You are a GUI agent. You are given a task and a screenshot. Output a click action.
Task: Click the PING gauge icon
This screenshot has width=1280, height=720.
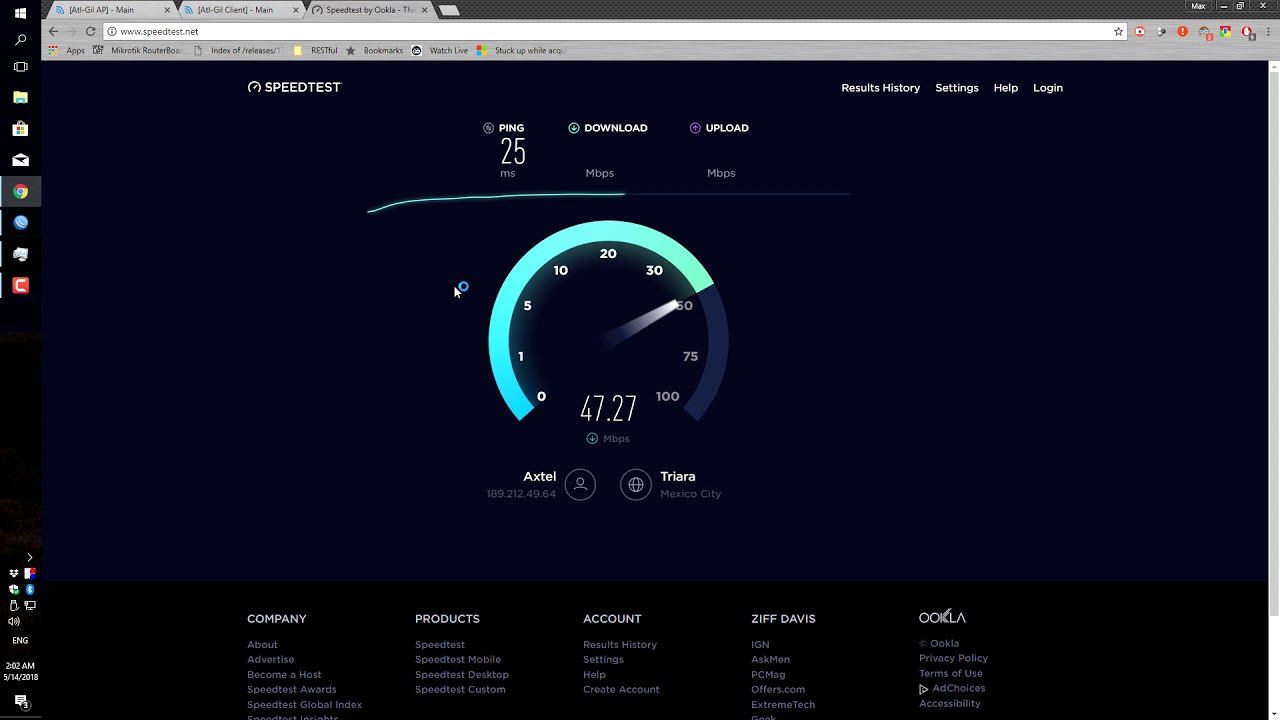click(488, 128)
